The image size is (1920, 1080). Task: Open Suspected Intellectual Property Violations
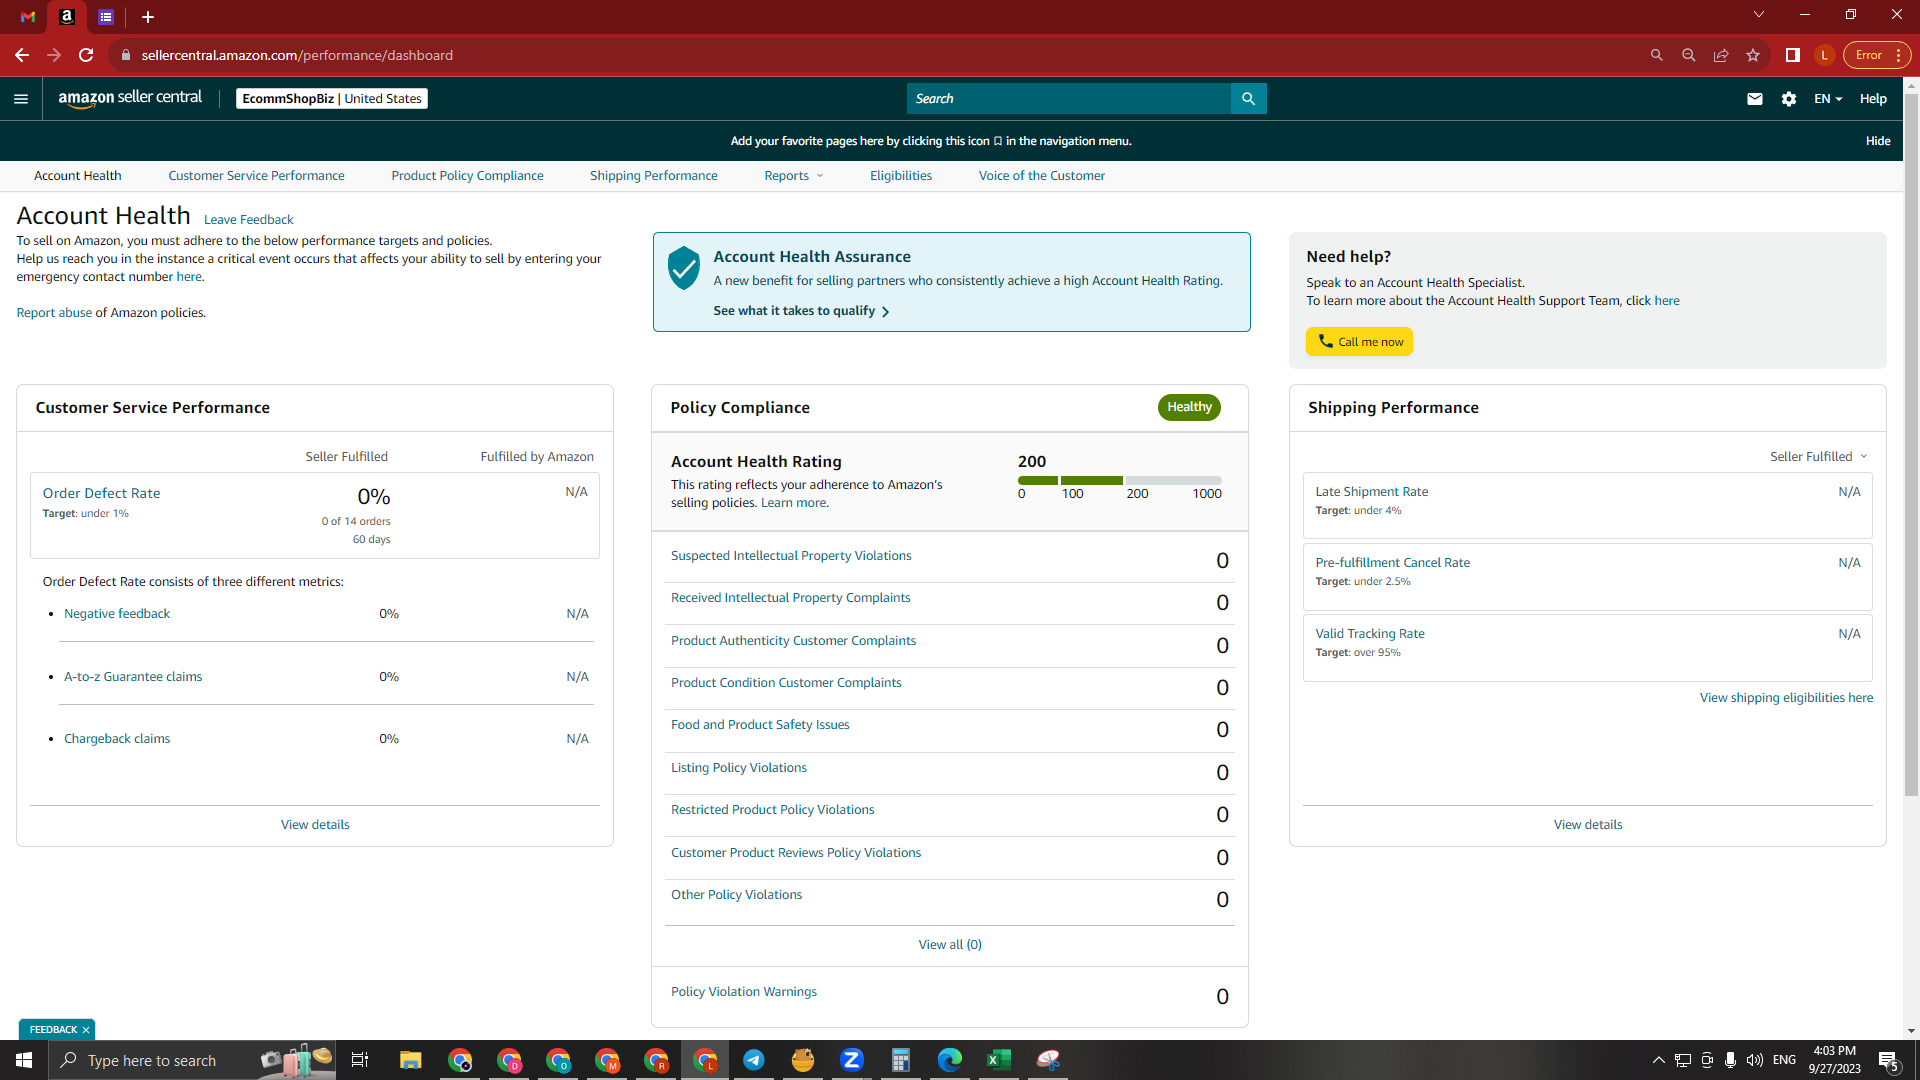791,556
